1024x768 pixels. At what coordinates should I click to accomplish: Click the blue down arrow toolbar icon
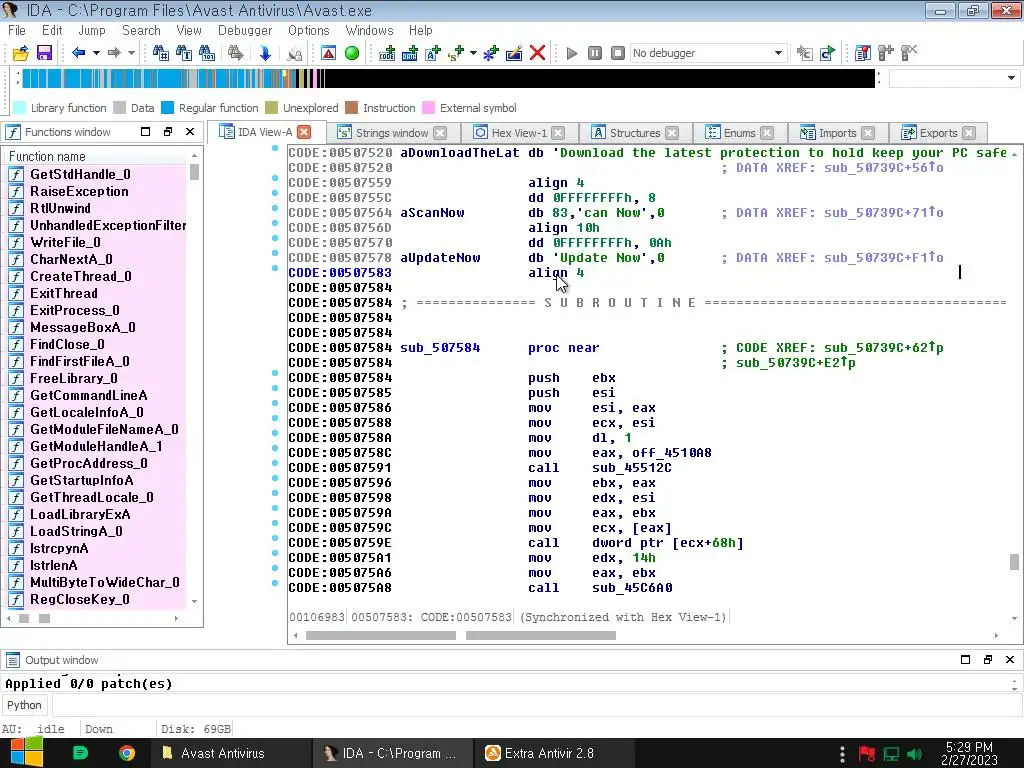pyautogui.click(x=265, y=53)
